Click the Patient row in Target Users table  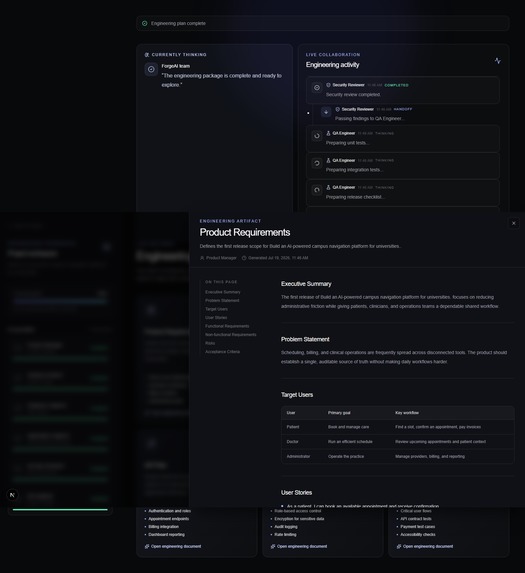pos(397,427)
